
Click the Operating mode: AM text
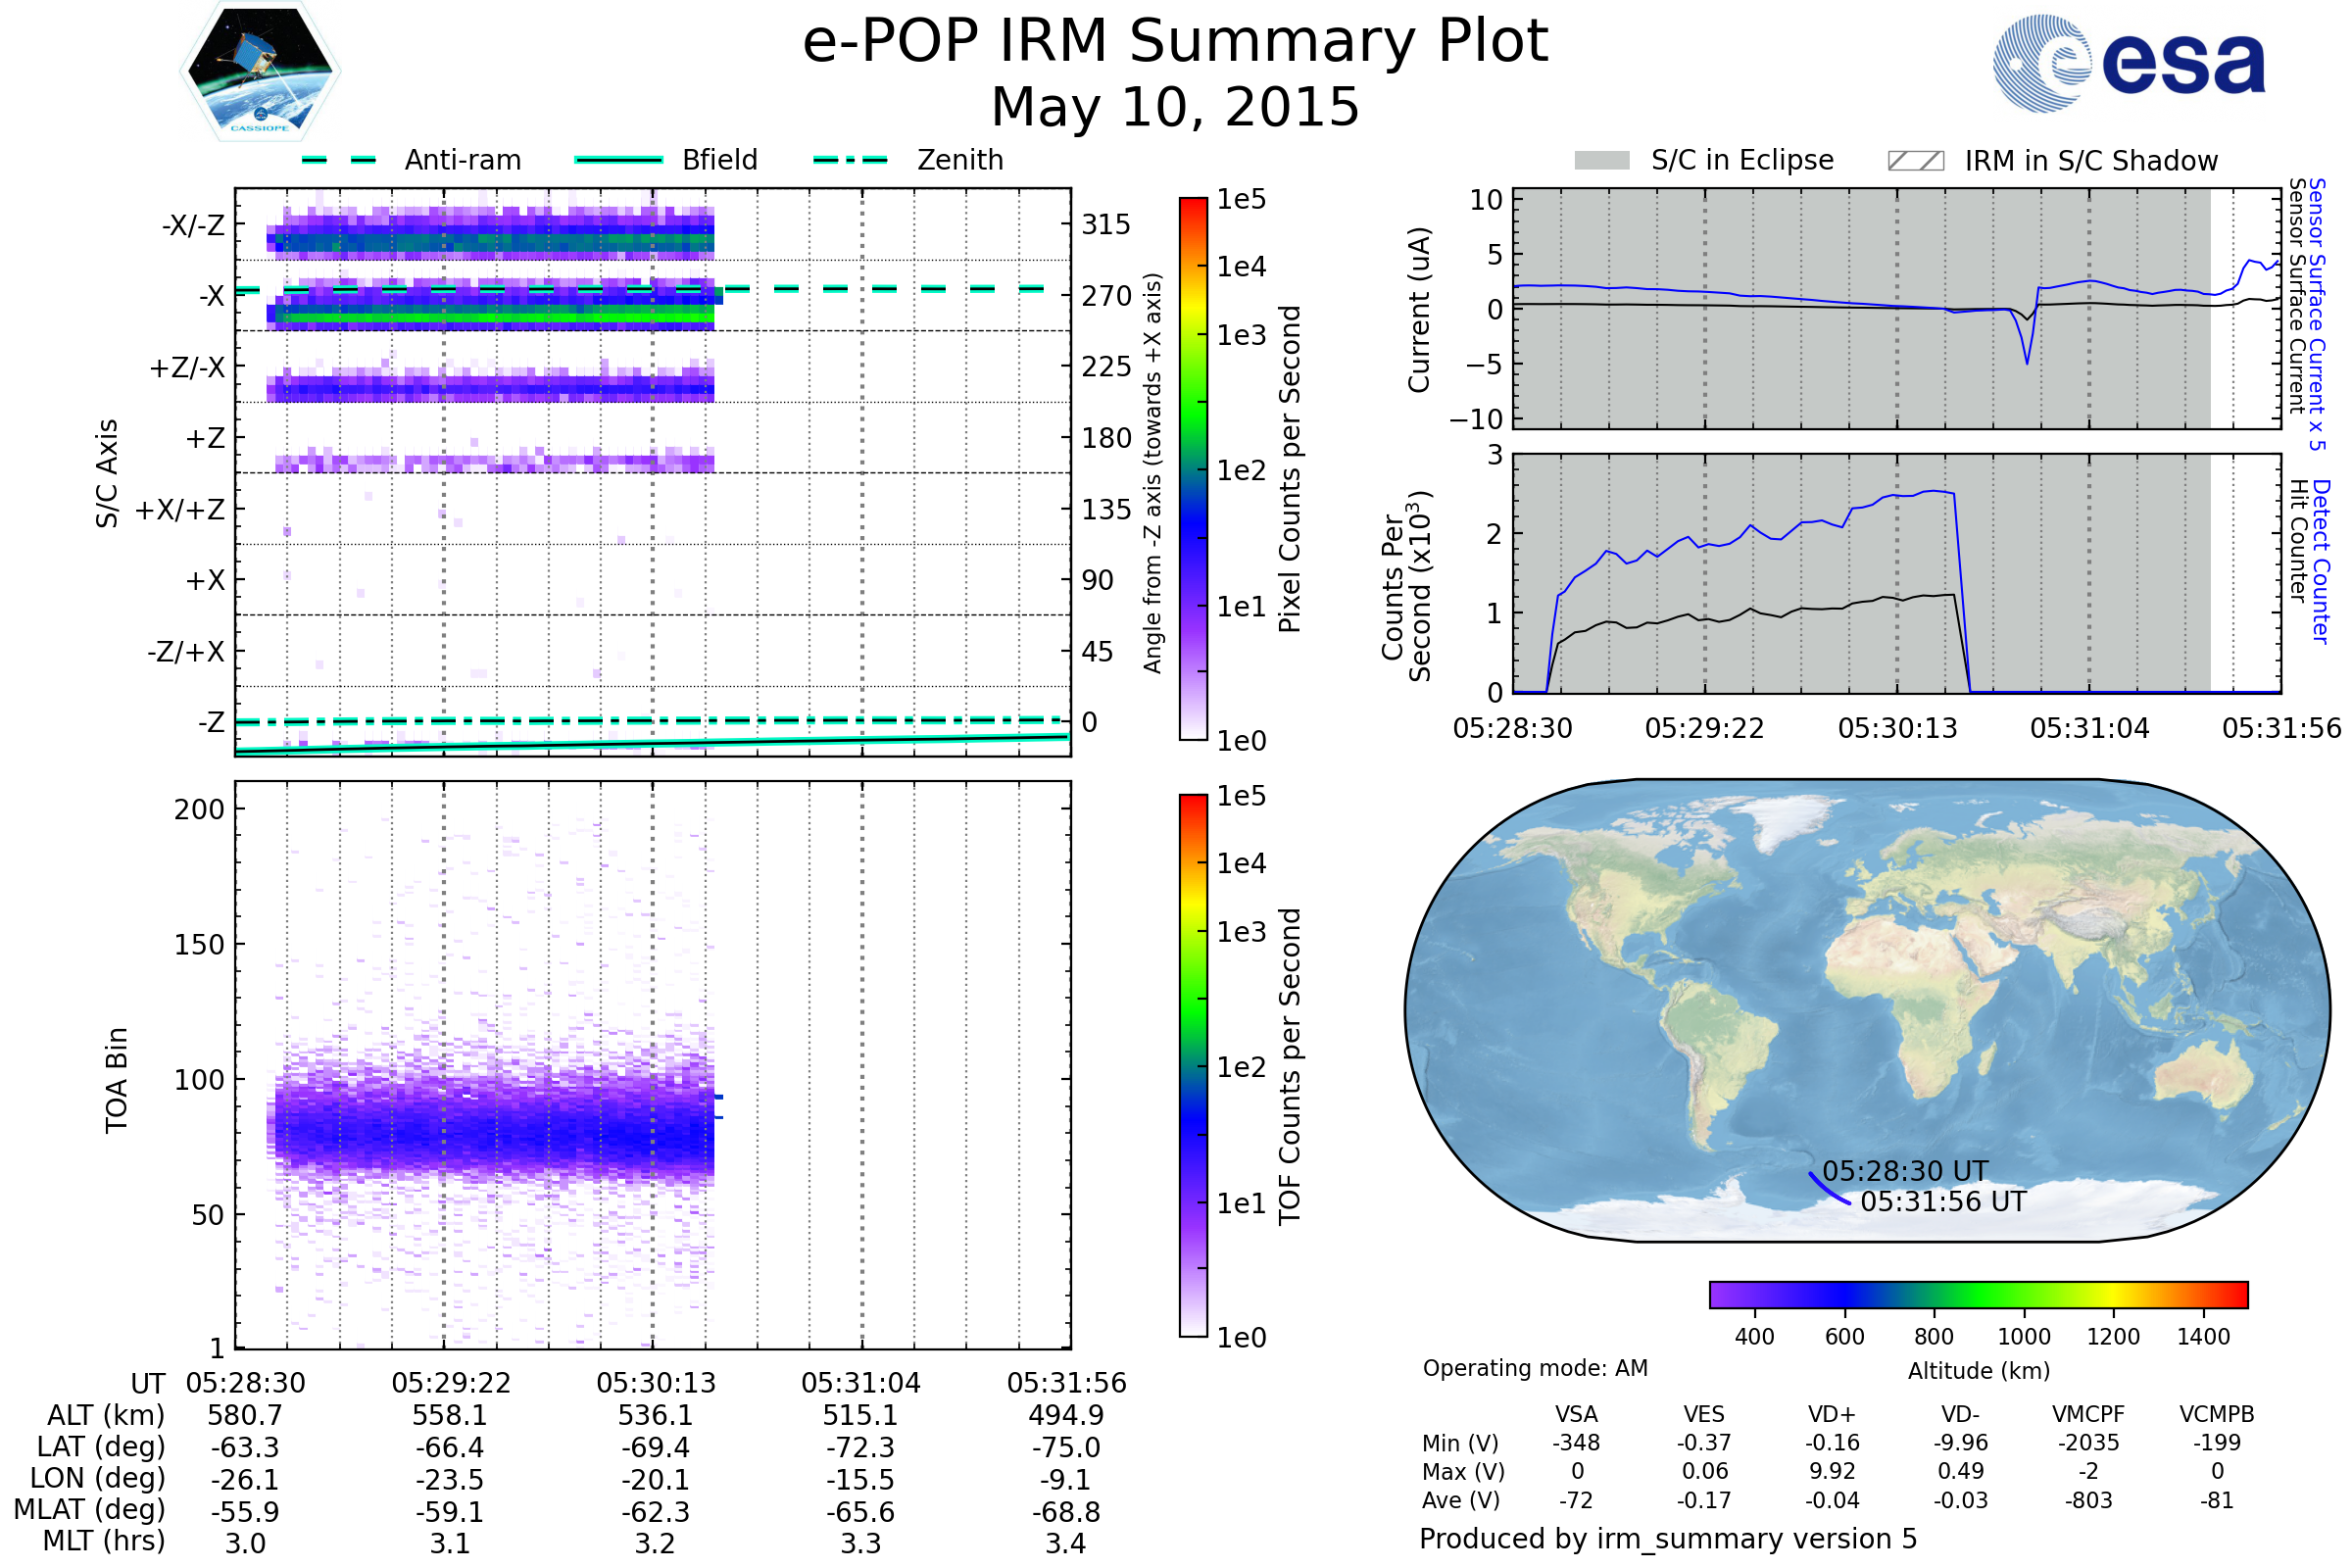coord(1535,1368)
